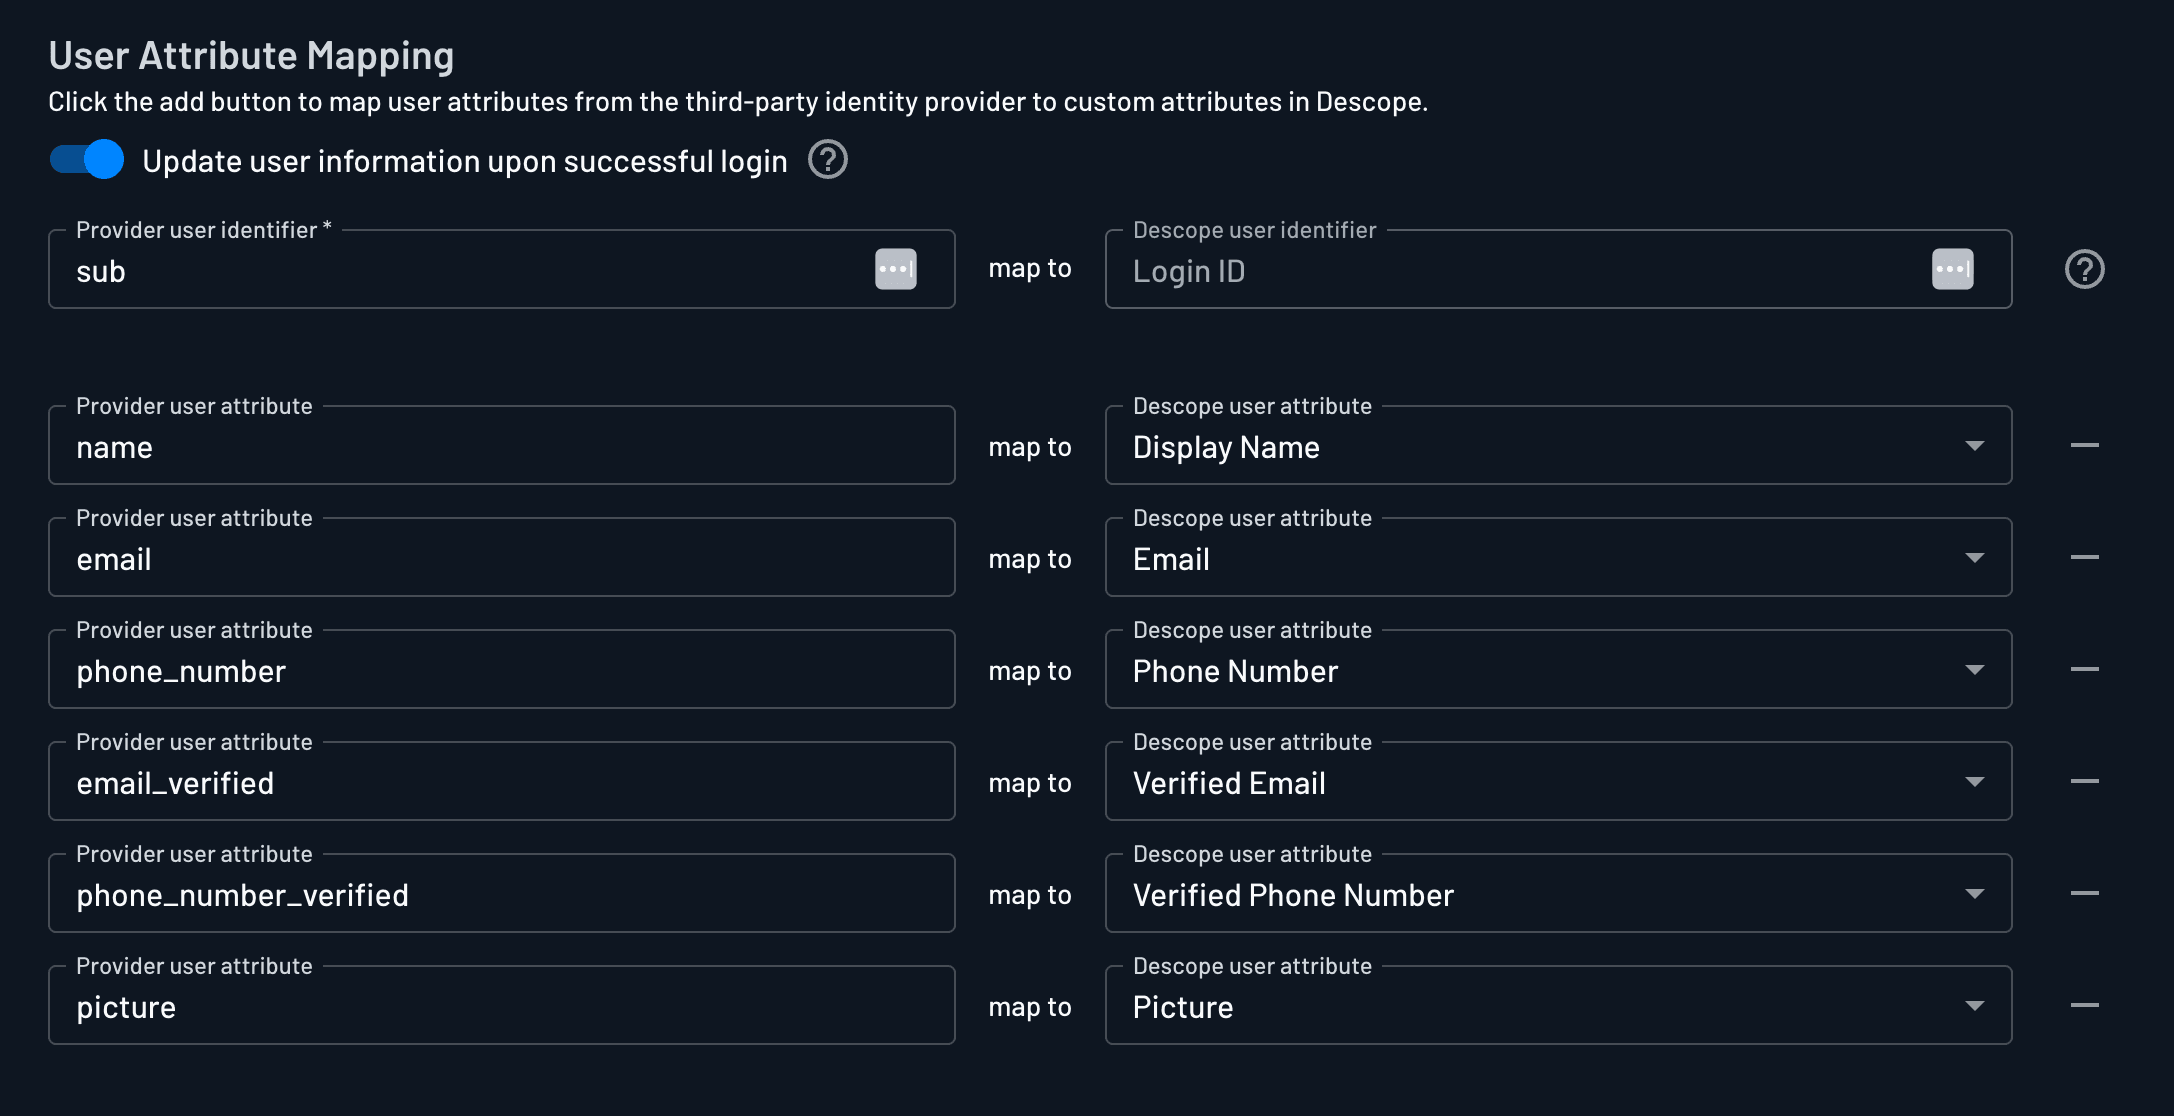Image resolution: width=2174 pixels, height=1116 pixels.
Task: Open the Email Descope attribute dropdown
Action: (1975, 558)
